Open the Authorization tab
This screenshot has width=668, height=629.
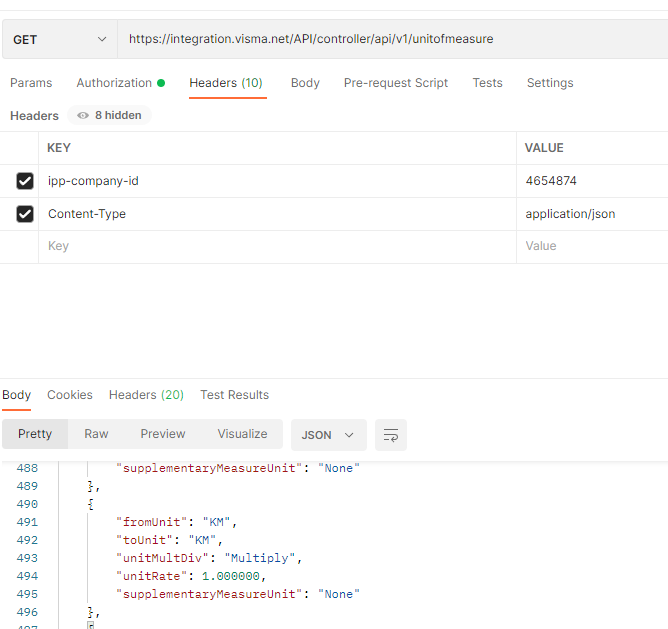click(x=121, y=83)
